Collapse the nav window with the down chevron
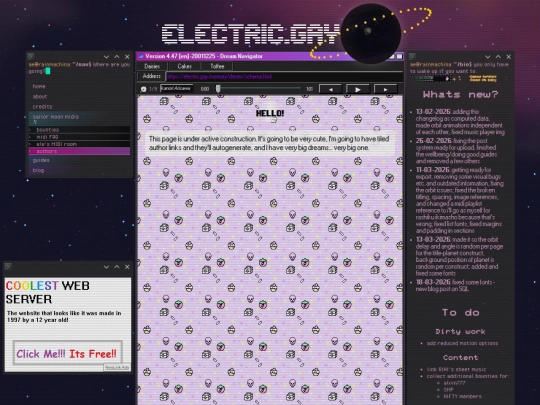Image resolution: width=540 pixels, height=405 pixels. (x=106, y=57)
